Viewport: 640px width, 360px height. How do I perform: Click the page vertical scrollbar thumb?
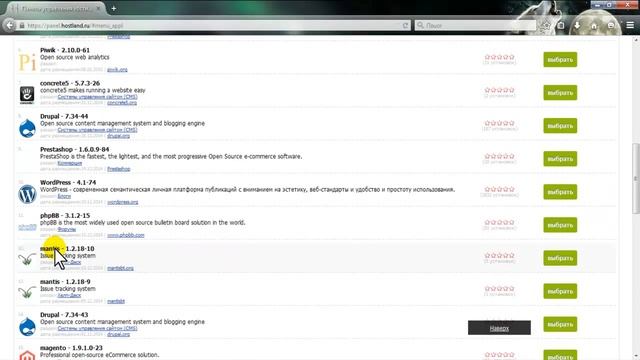636,178
